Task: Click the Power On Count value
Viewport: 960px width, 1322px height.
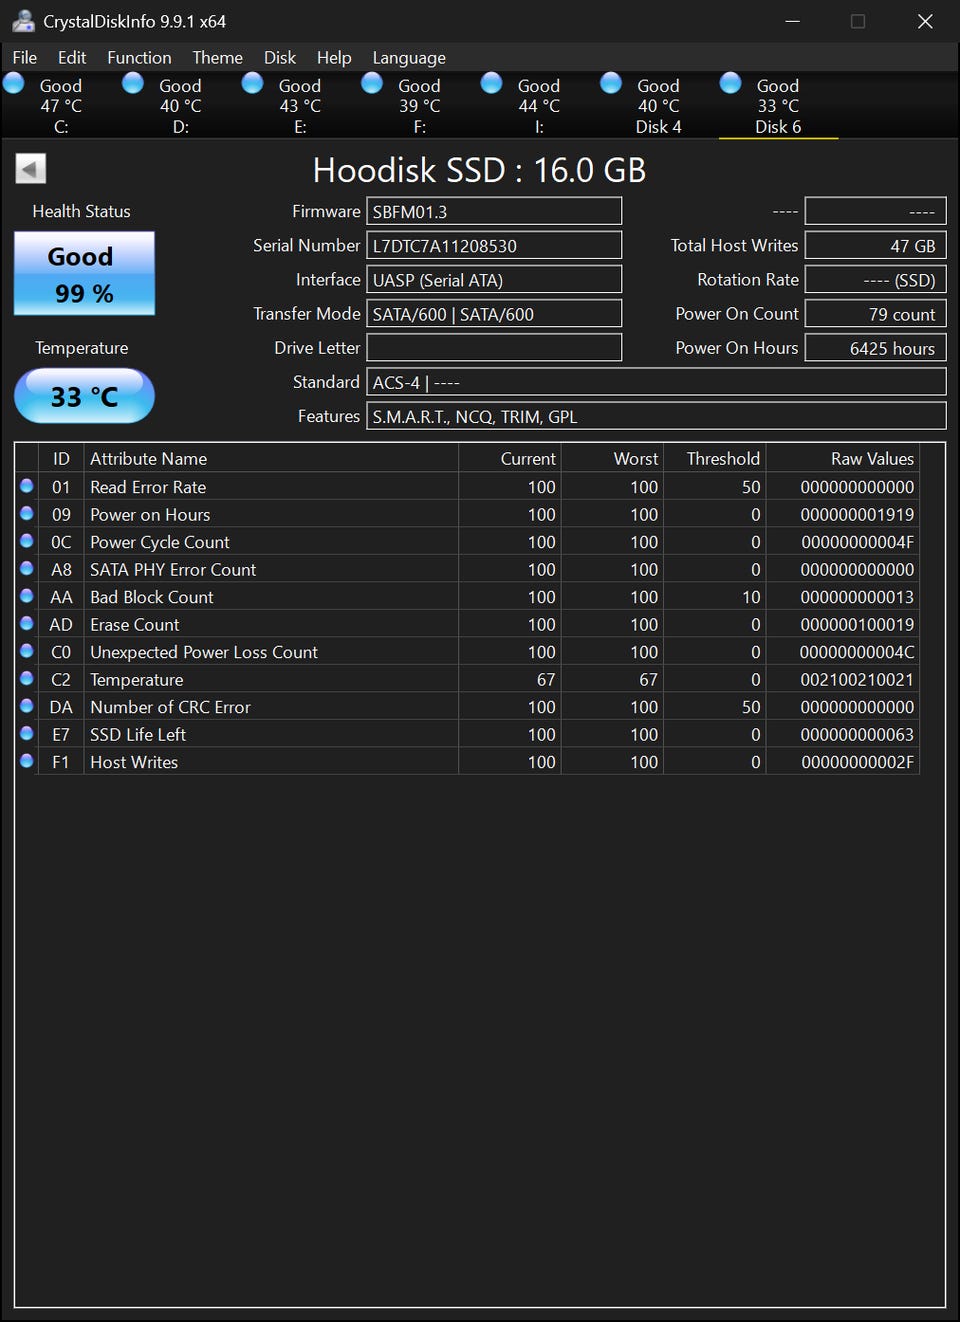Action: pyautogui.click(x=875, y=313)
